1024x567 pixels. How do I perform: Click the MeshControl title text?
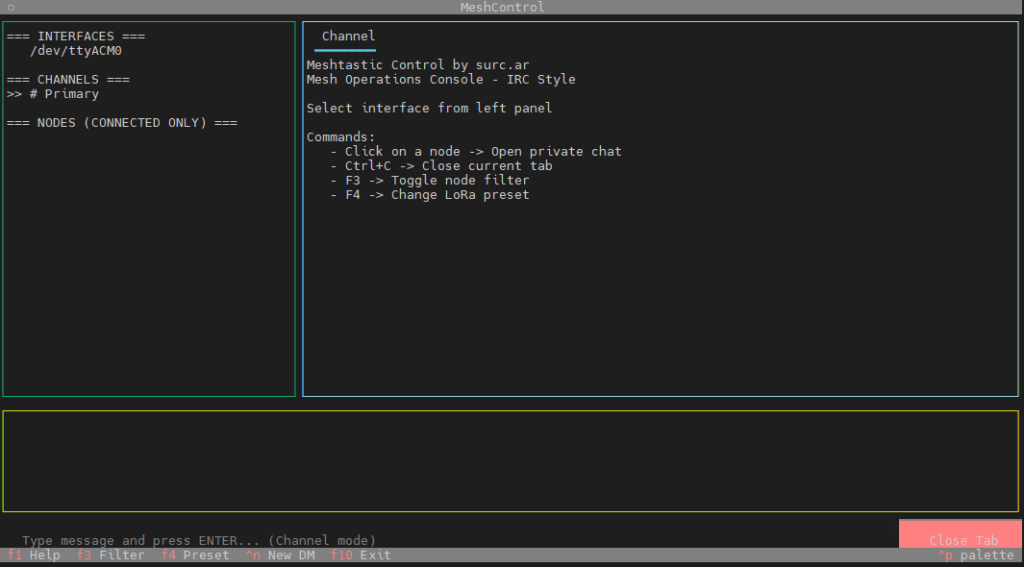tap(502, 7)
